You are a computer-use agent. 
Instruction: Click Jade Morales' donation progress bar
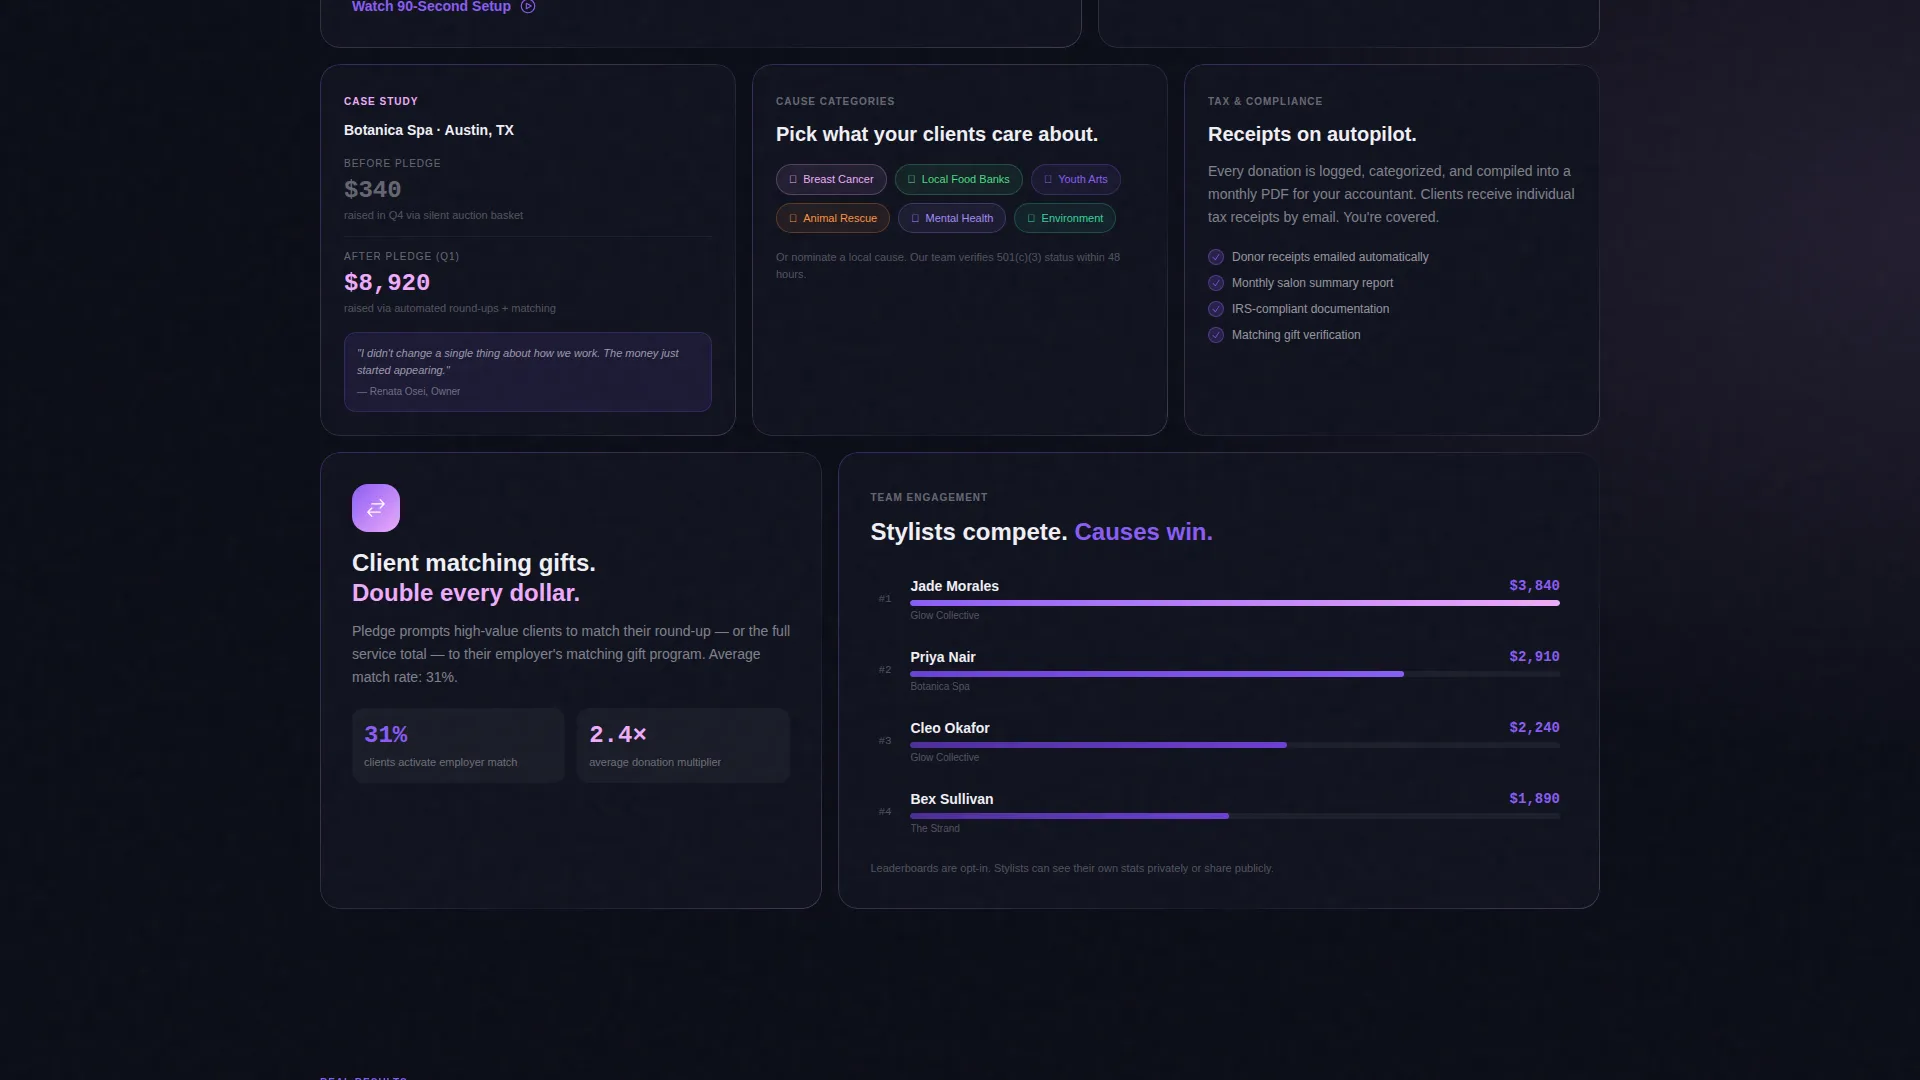pos(1235,604)
